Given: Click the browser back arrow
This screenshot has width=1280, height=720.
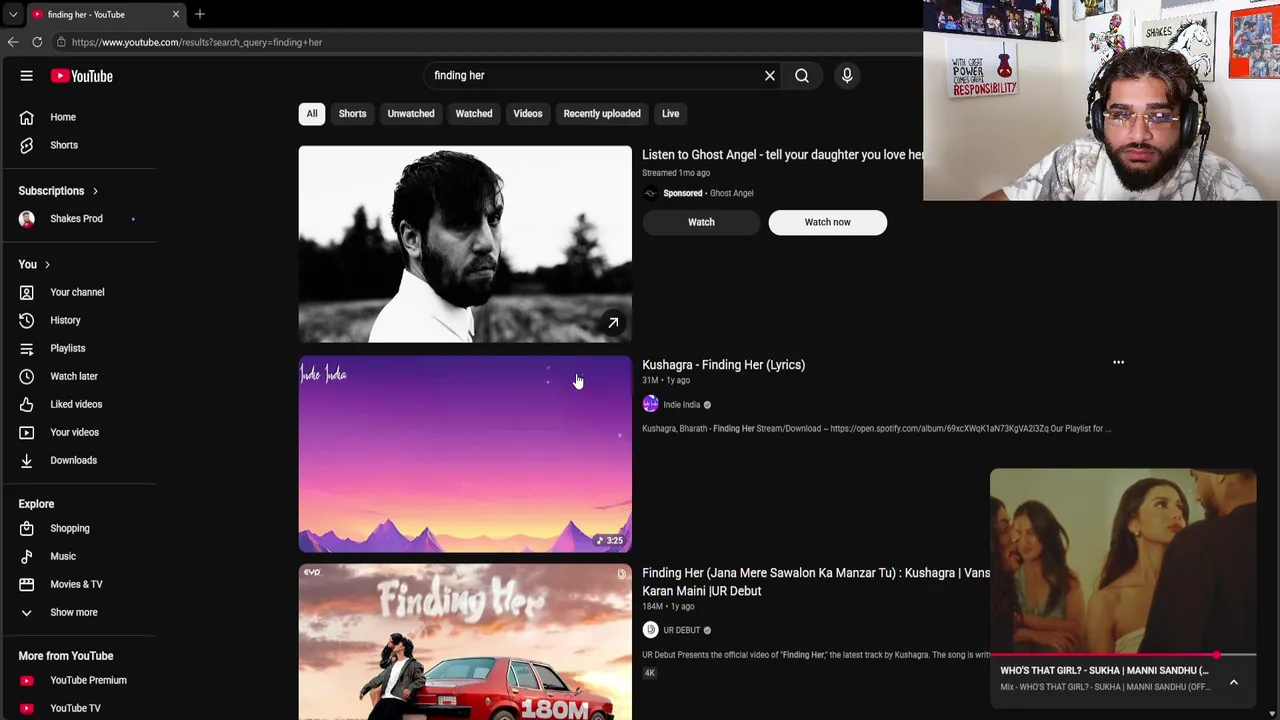Looking at the screenshot, I should point(13,42).
